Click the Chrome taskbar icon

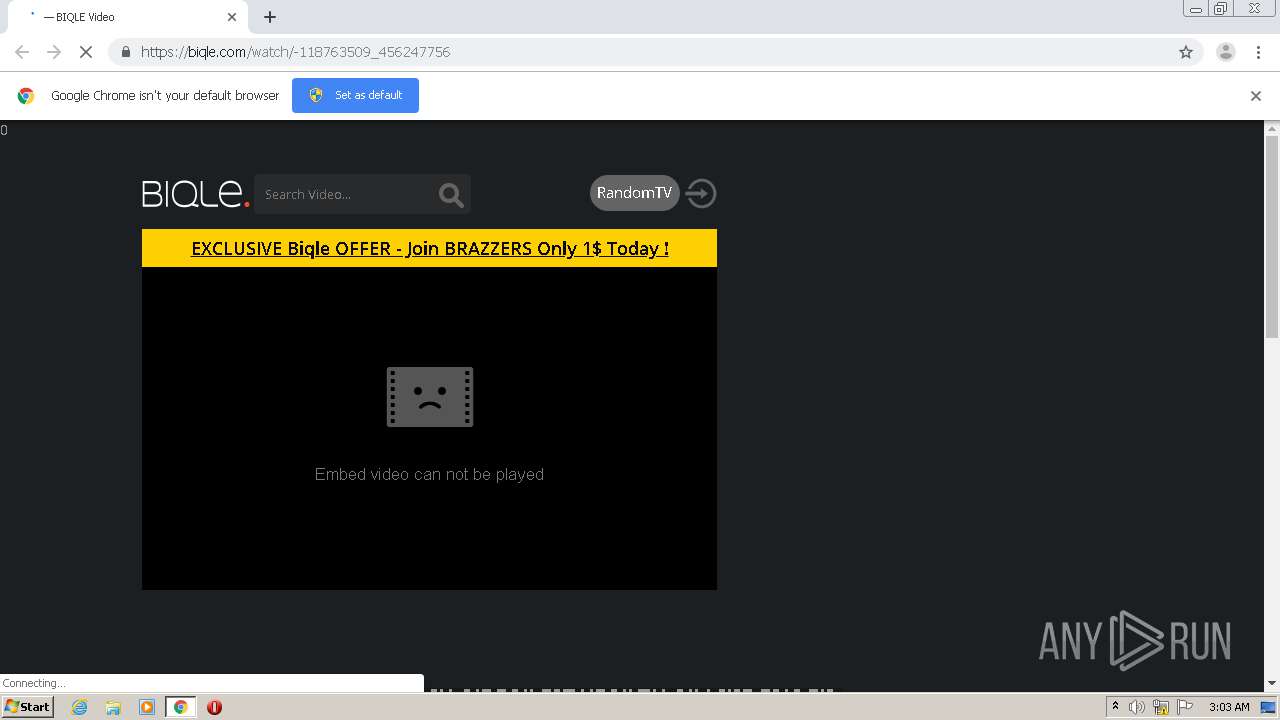pyautogui.click(x=180, y=707)
